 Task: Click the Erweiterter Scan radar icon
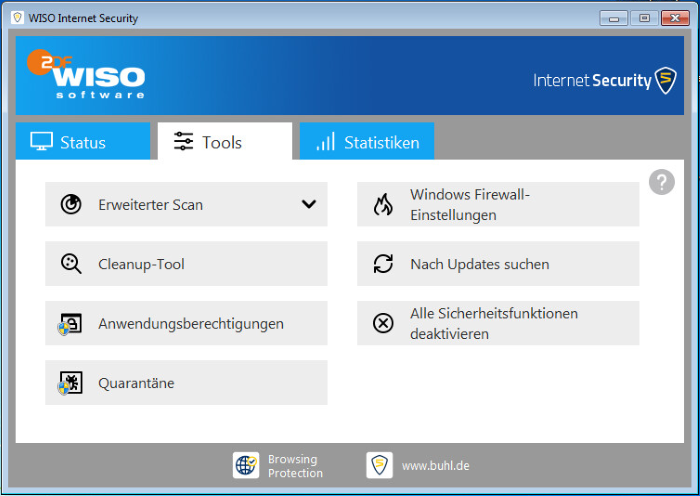[71, 205]
